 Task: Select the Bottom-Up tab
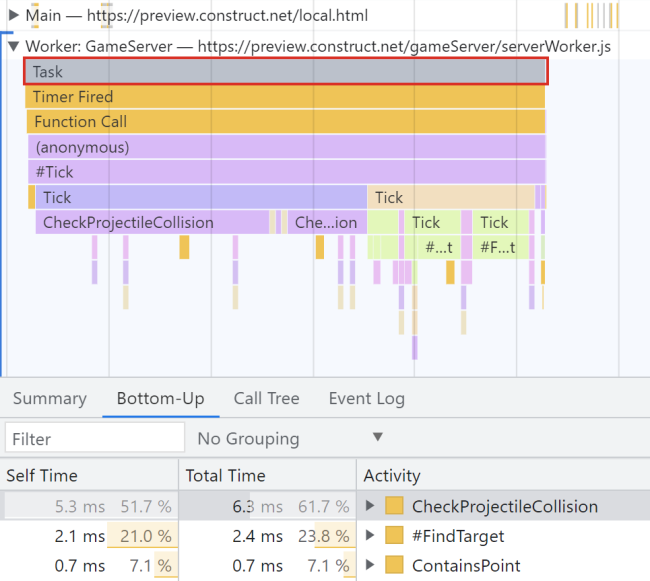click(160, 398)
